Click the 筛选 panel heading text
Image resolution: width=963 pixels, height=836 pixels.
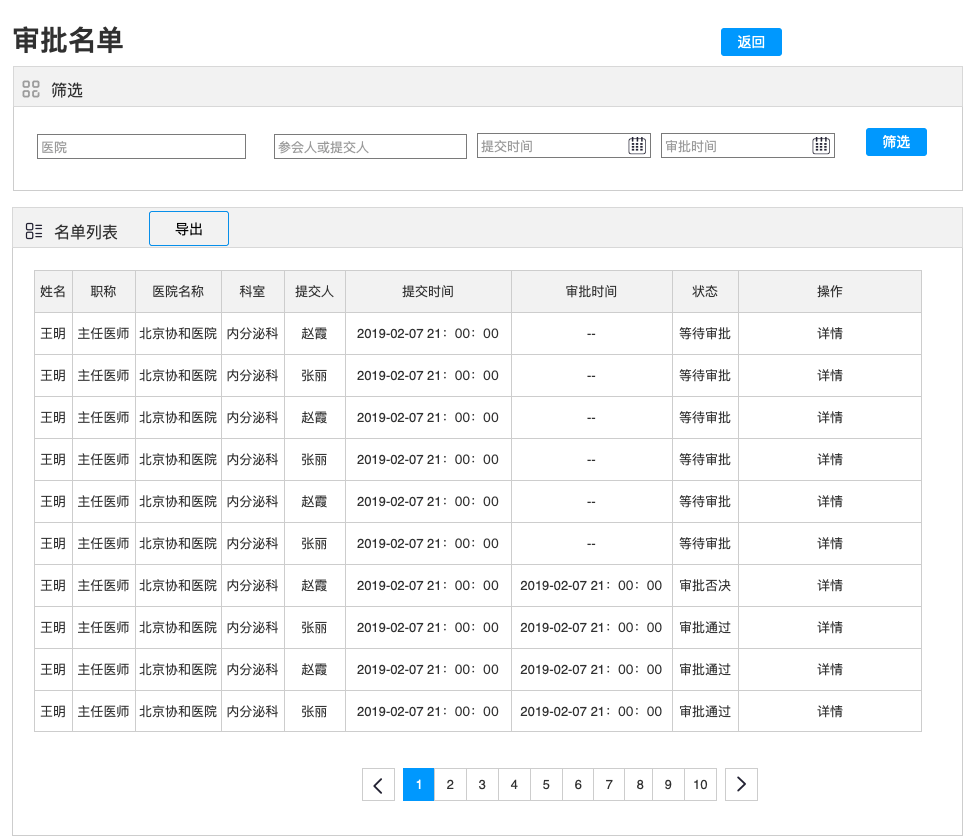[x=67, y=90]
